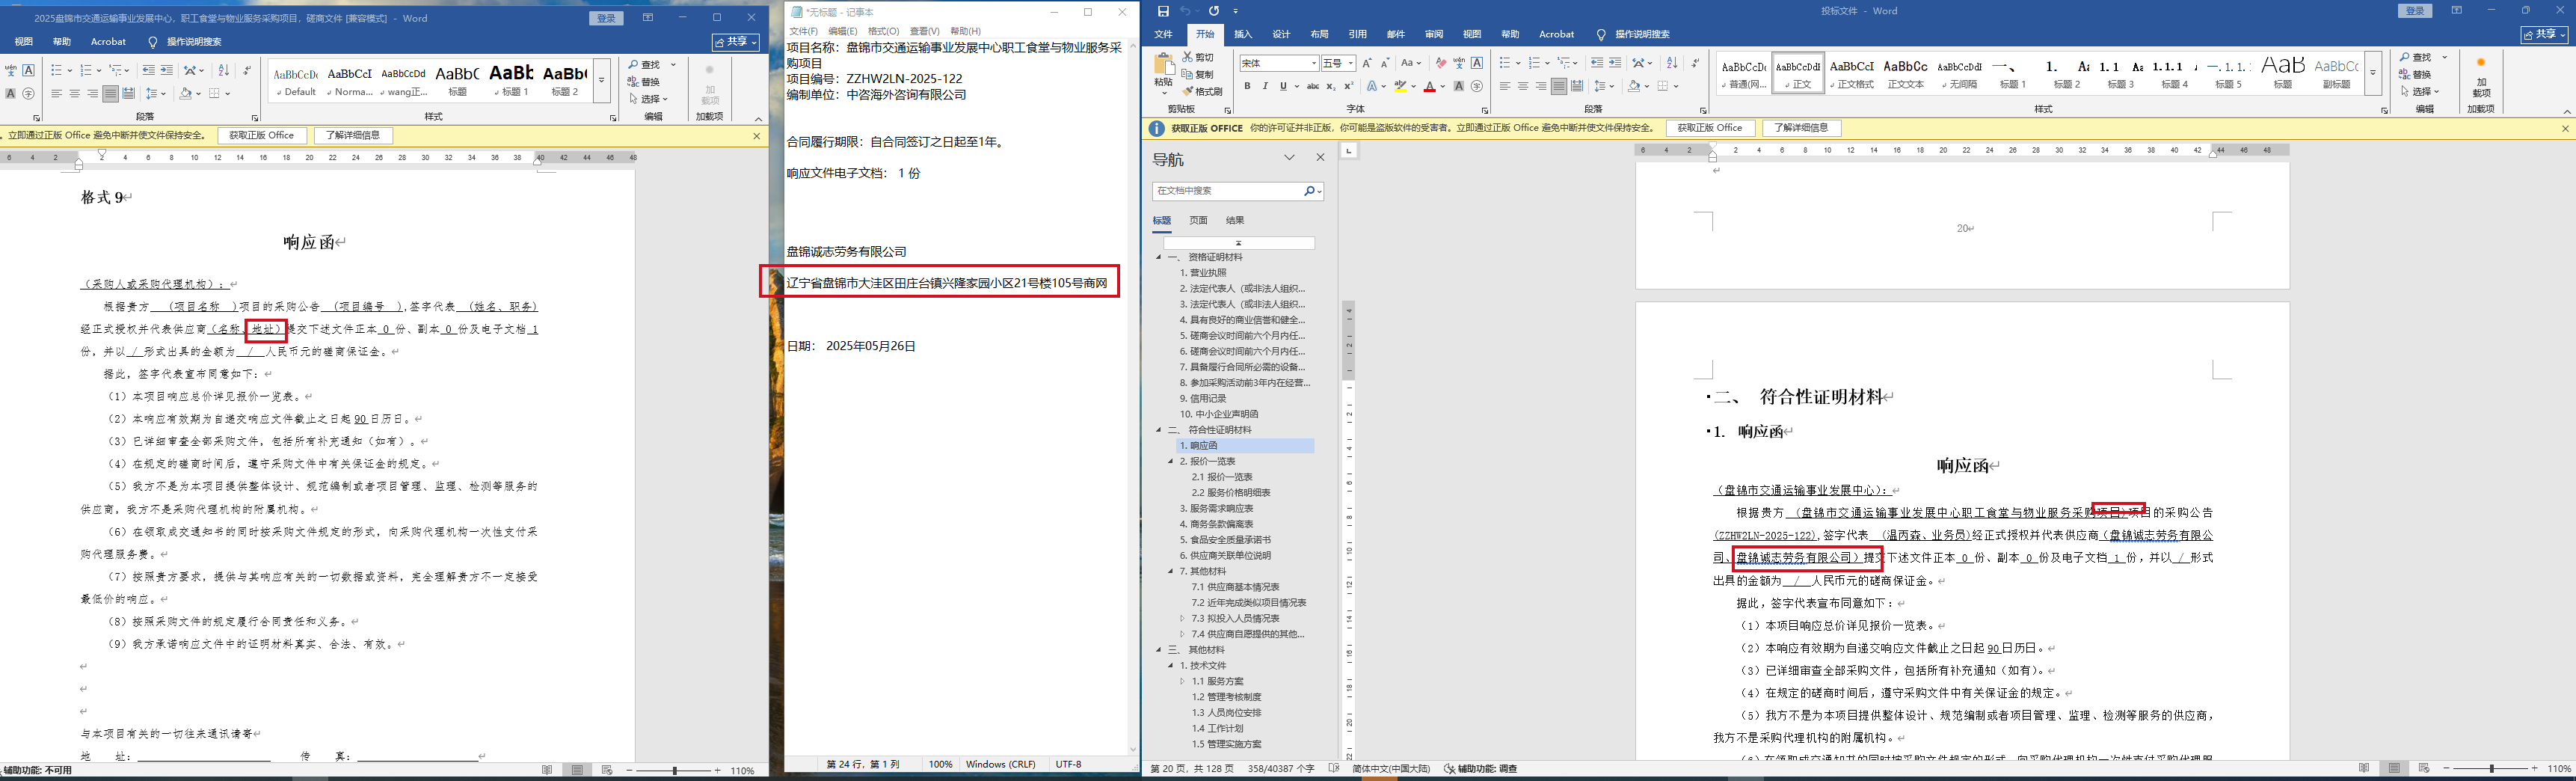Collapse the 二、符合性证明材料 tree node

coord(1159,430)
